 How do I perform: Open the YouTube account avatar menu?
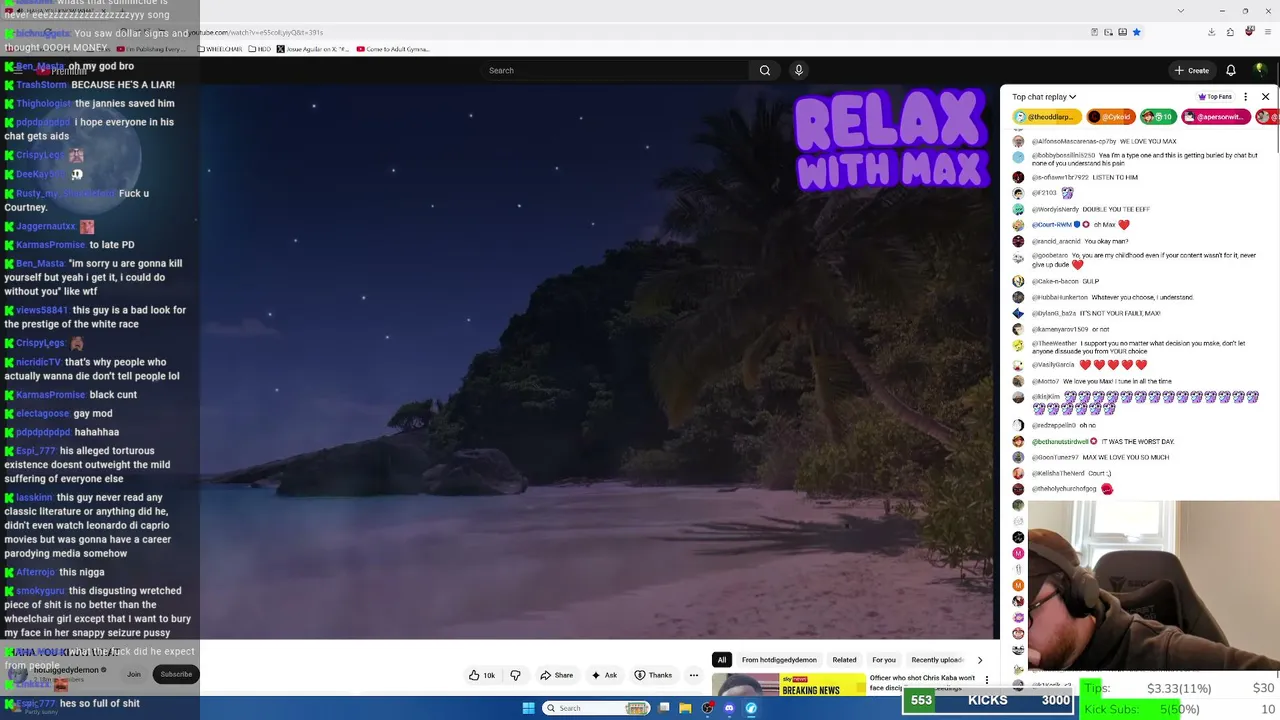[1260, 70]
